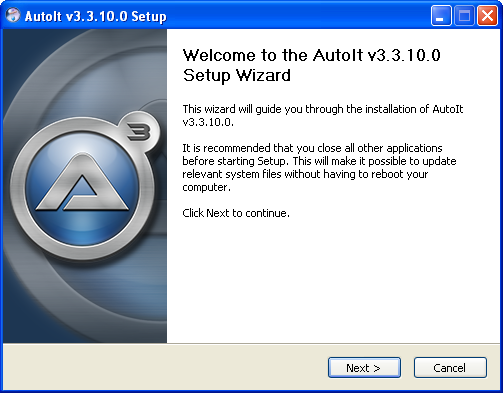The width and height of the screenshot is (503, 393).
Task: Click the 'relevant system files' line of text
Action: click(x=305, y=174)
